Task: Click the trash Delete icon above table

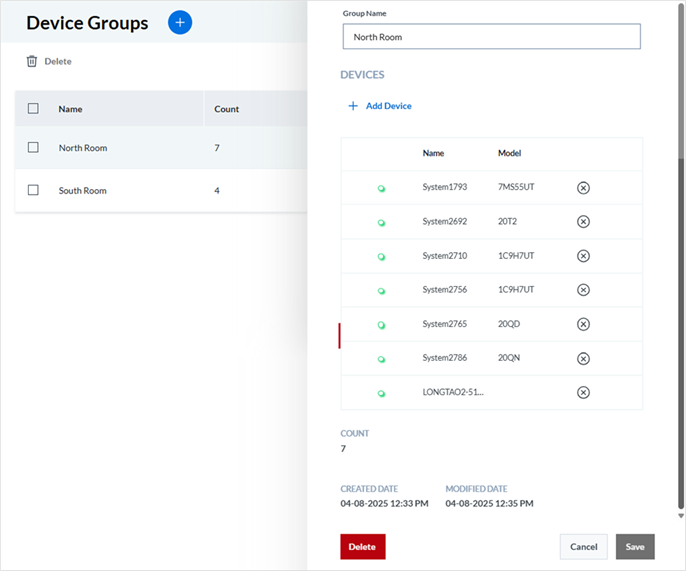Action: [32, 61]
